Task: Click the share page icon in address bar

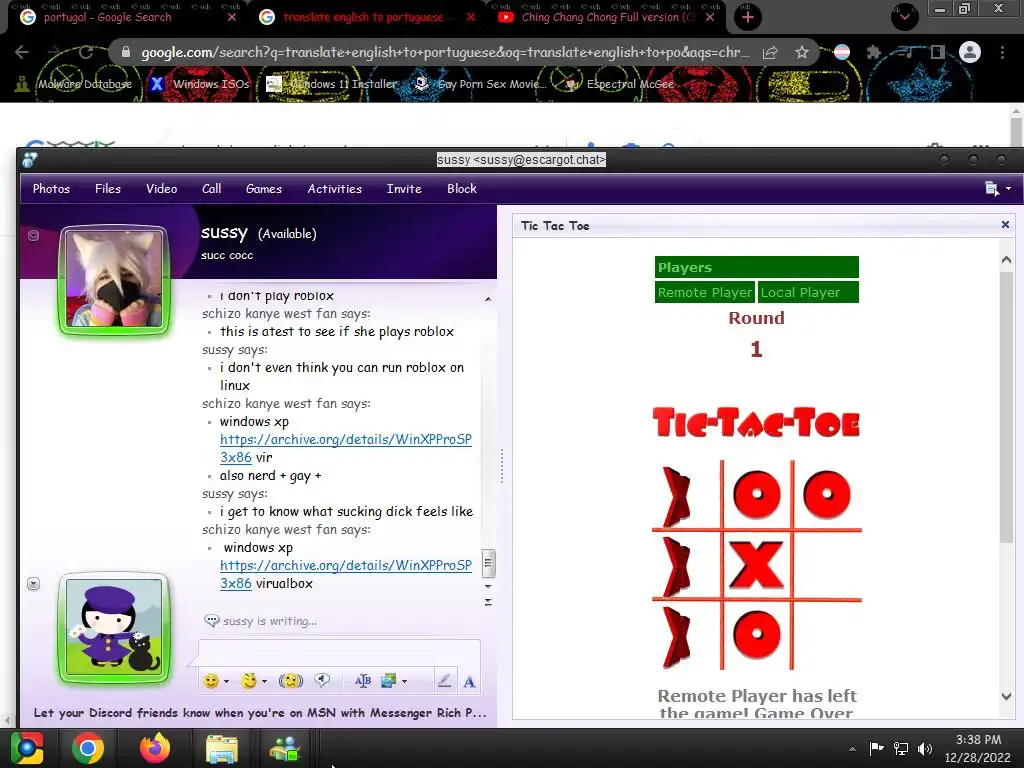Action: coord(771,52)
